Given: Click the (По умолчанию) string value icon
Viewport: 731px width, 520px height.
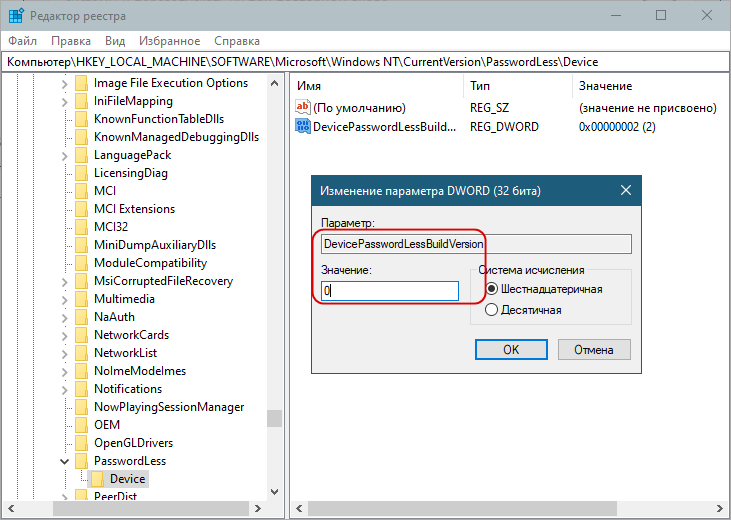Looking at the screenshot, I should click(304, 107).
